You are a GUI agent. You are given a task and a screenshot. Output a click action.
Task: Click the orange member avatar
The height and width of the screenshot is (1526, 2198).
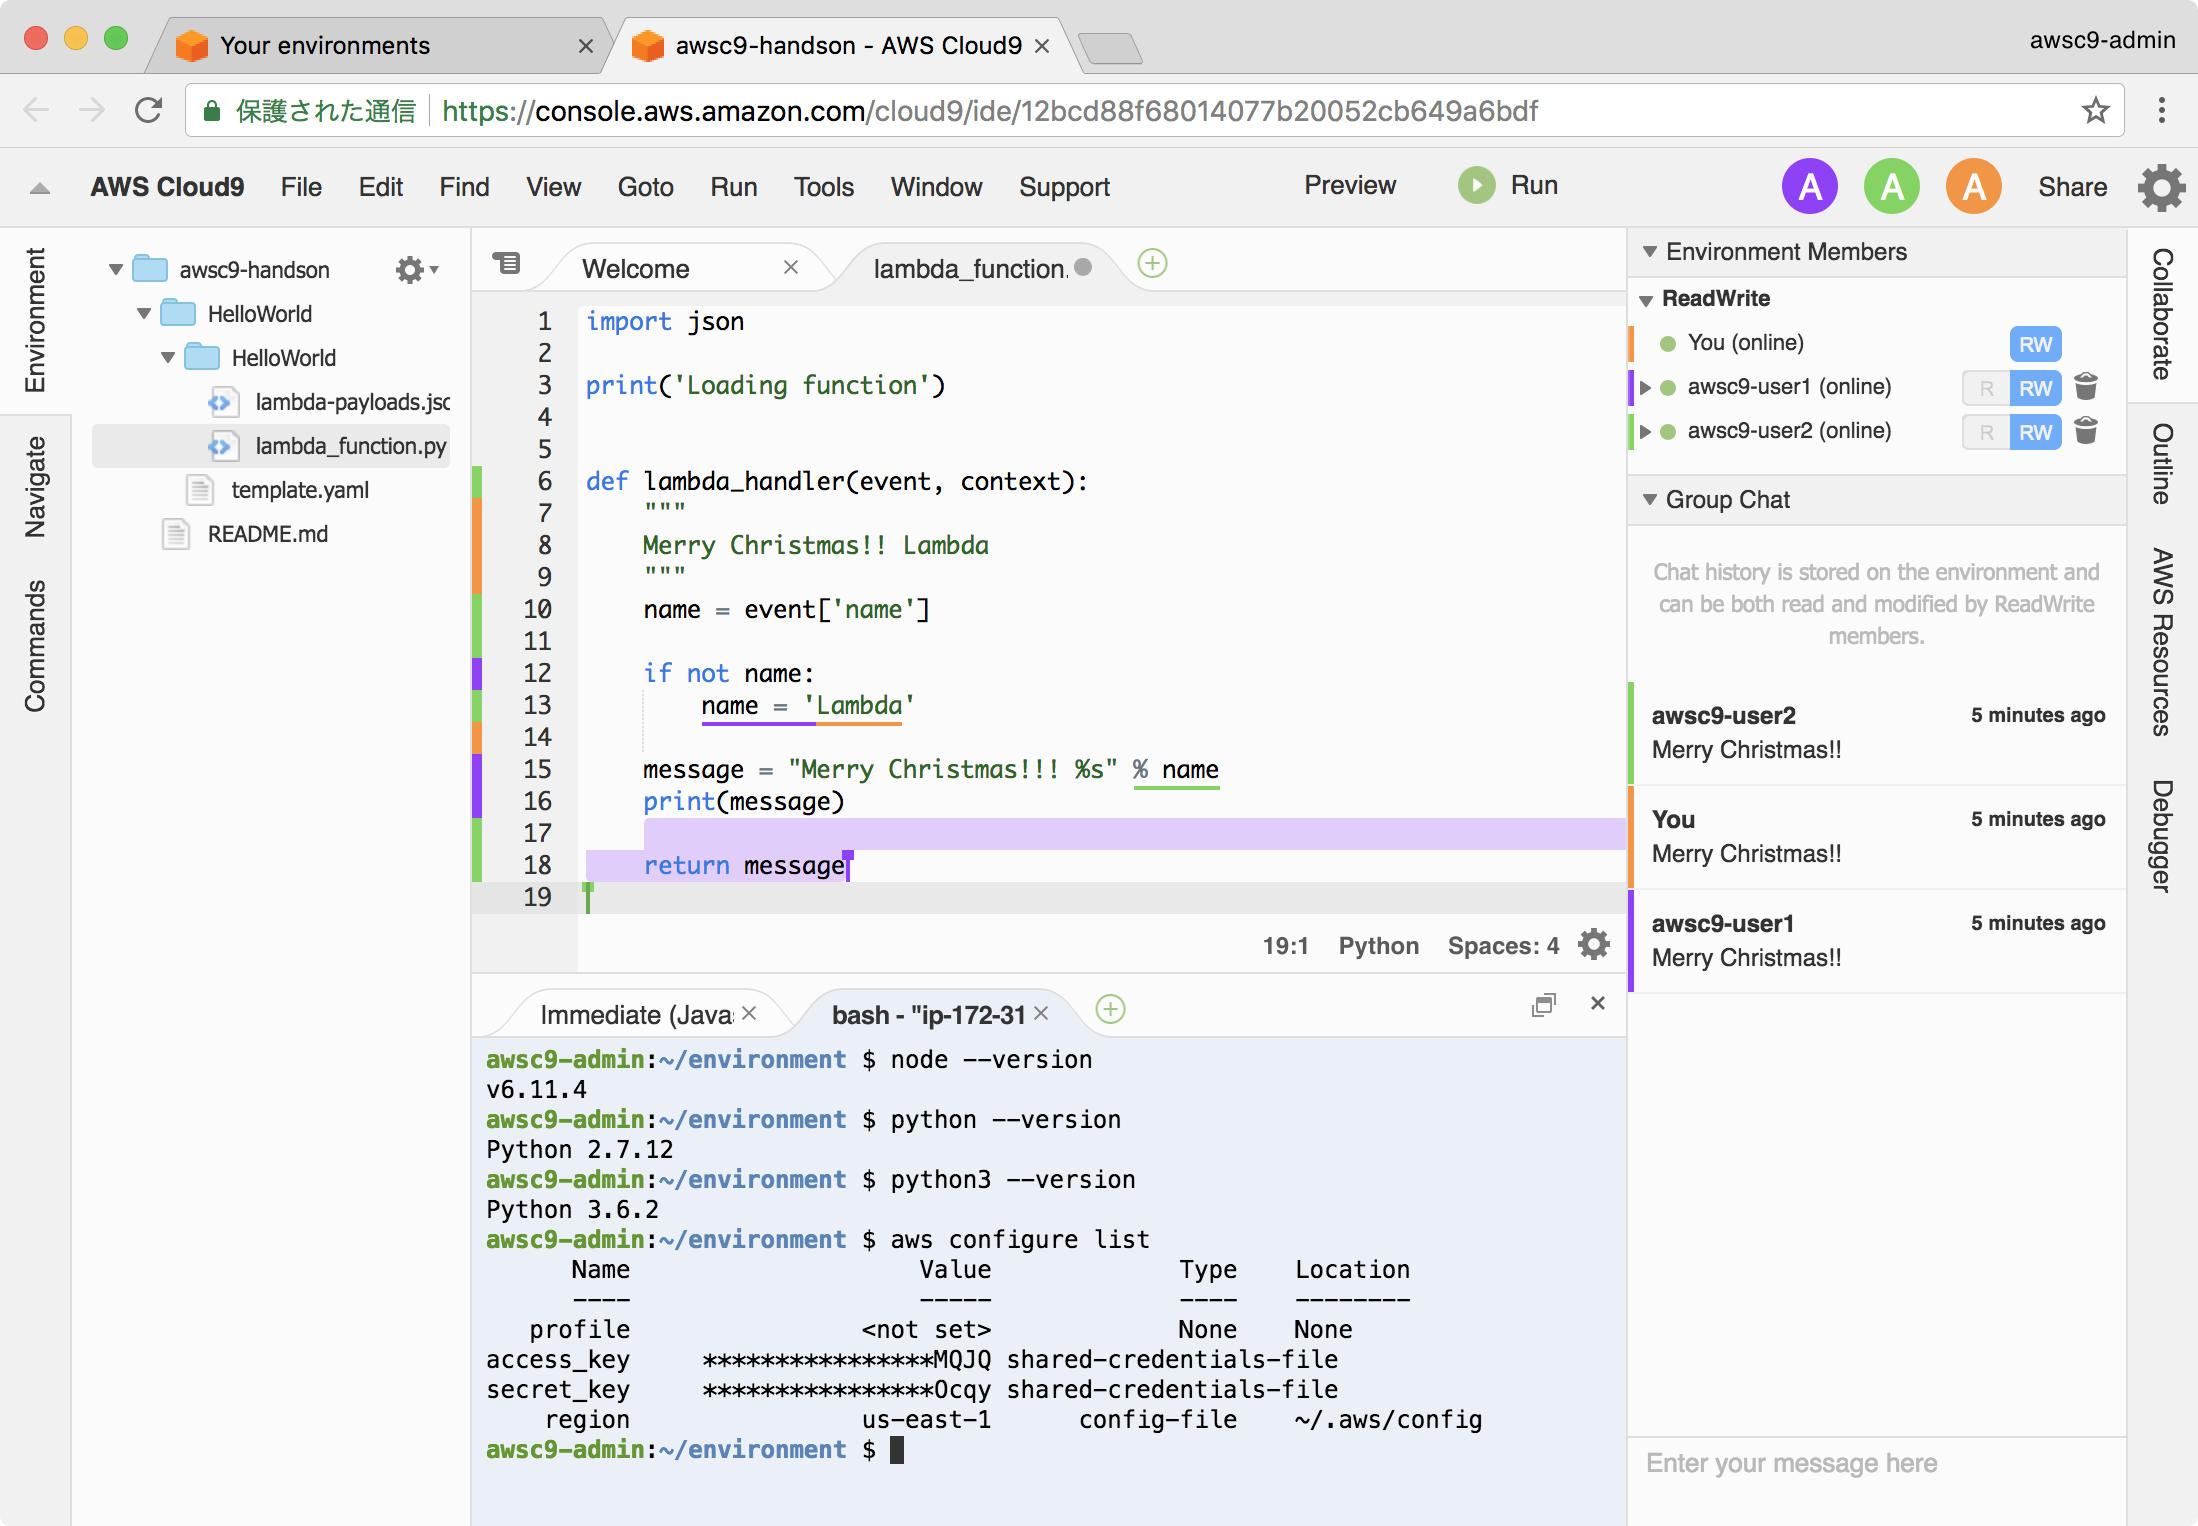(1974, 186)
